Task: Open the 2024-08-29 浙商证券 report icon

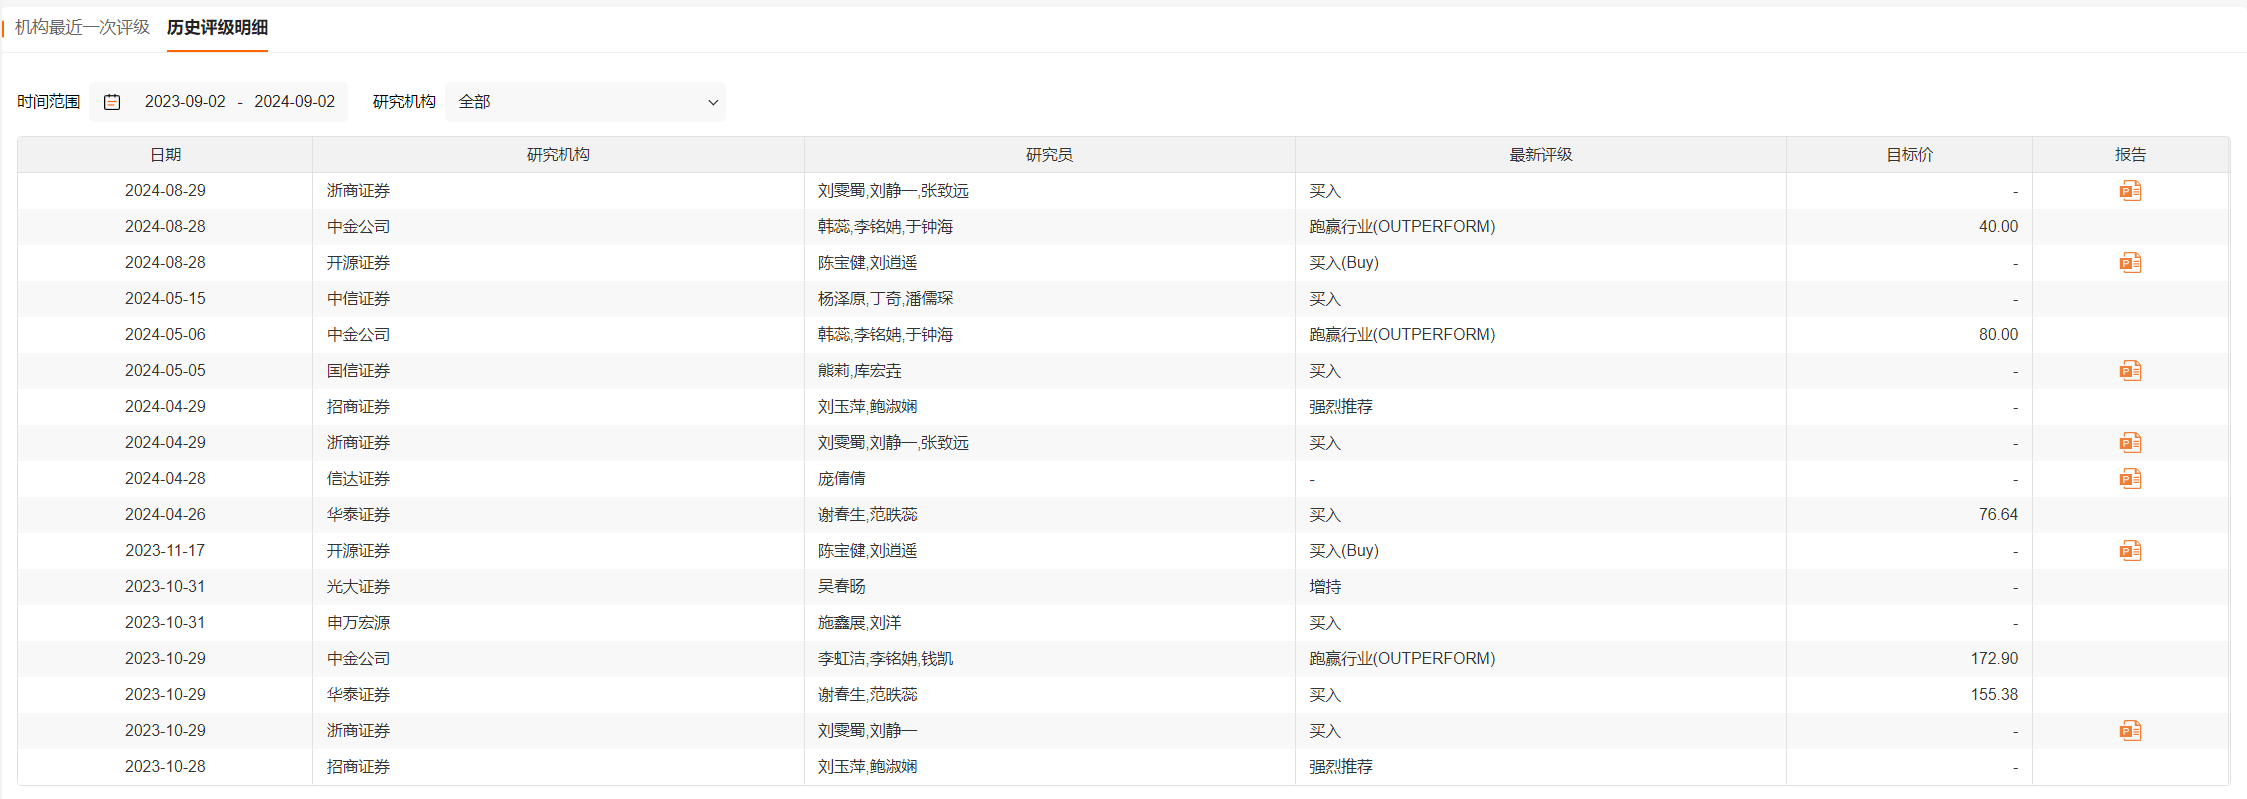Action: pyautogui.click(x=2130, y=191)
